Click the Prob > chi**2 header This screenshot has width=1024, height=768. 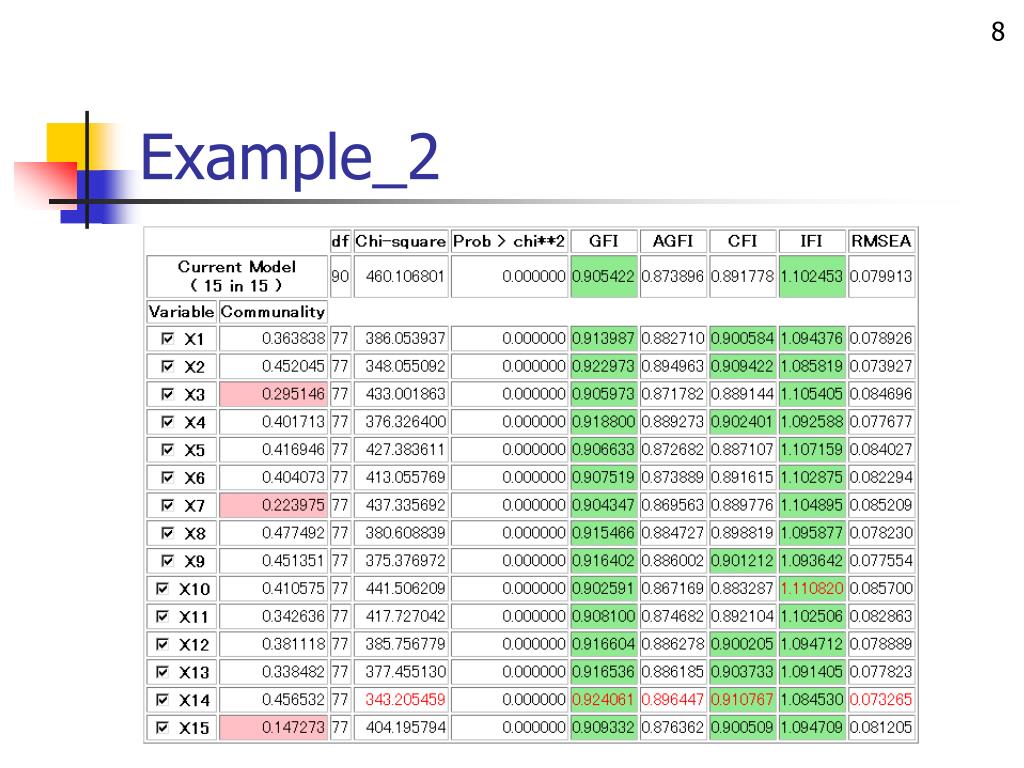coord(509,241)
